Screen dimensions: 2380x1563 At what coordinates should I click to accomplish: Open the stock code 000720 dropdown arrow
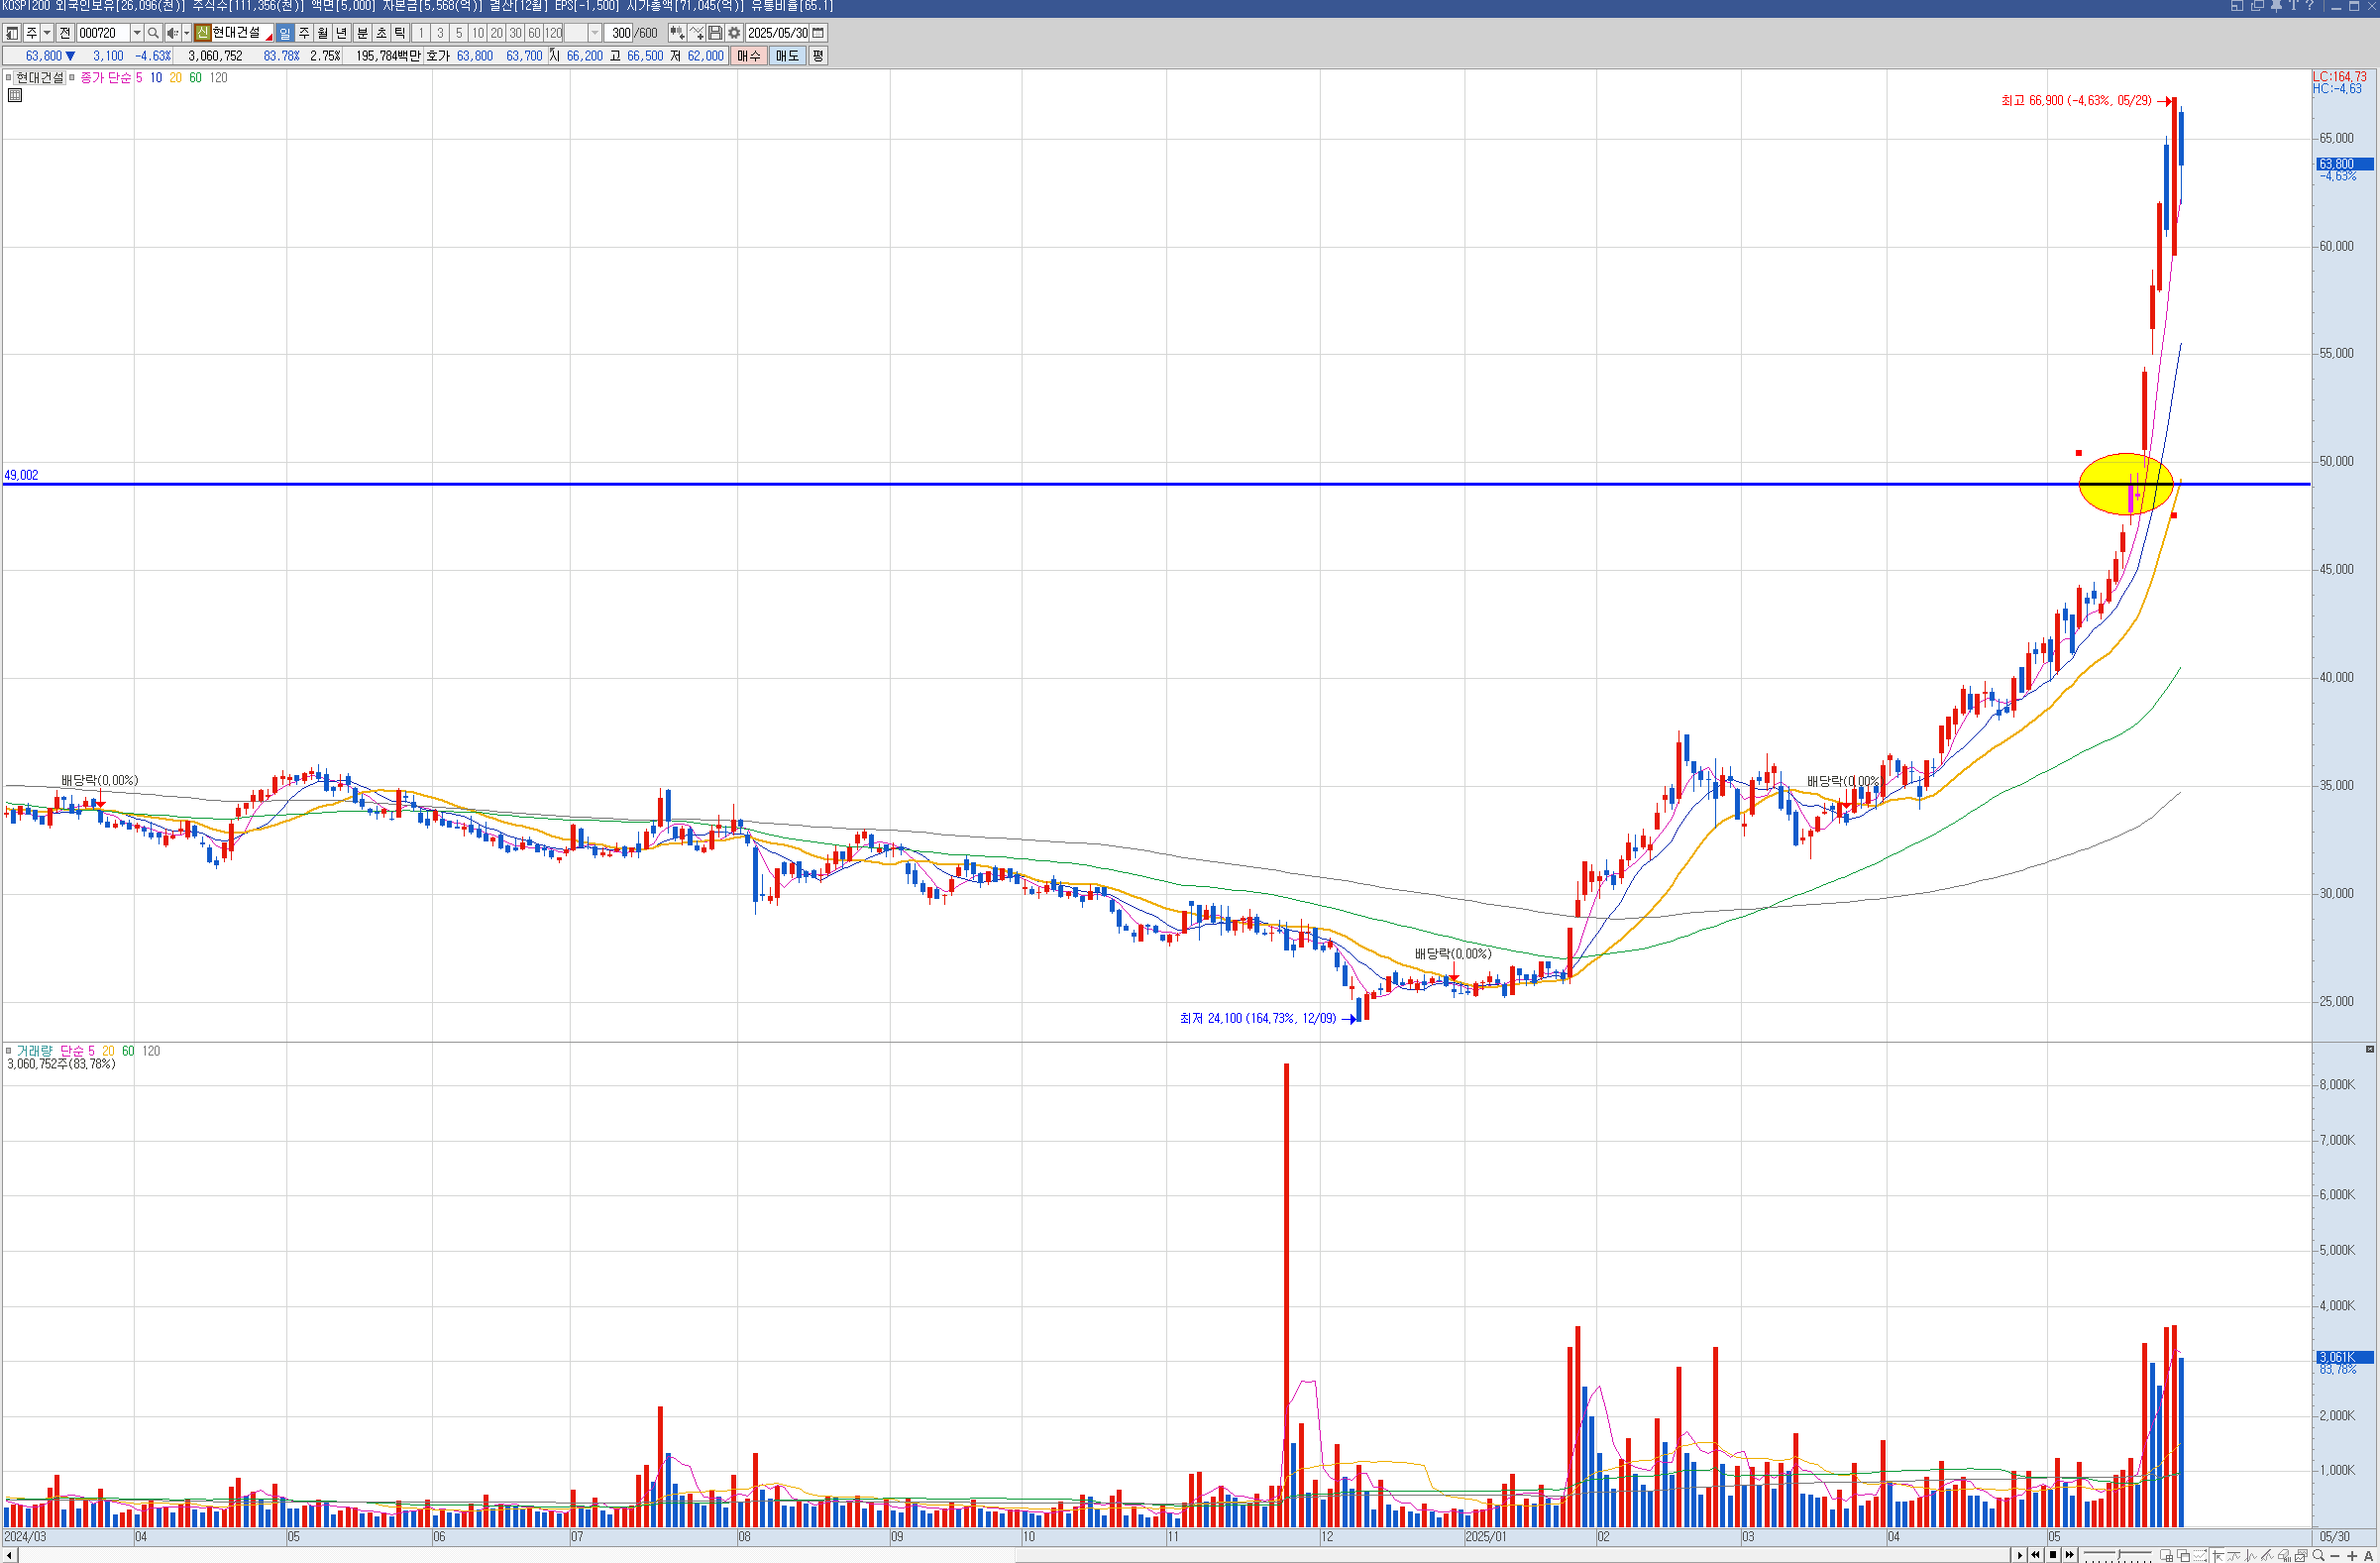pos(137,33)
